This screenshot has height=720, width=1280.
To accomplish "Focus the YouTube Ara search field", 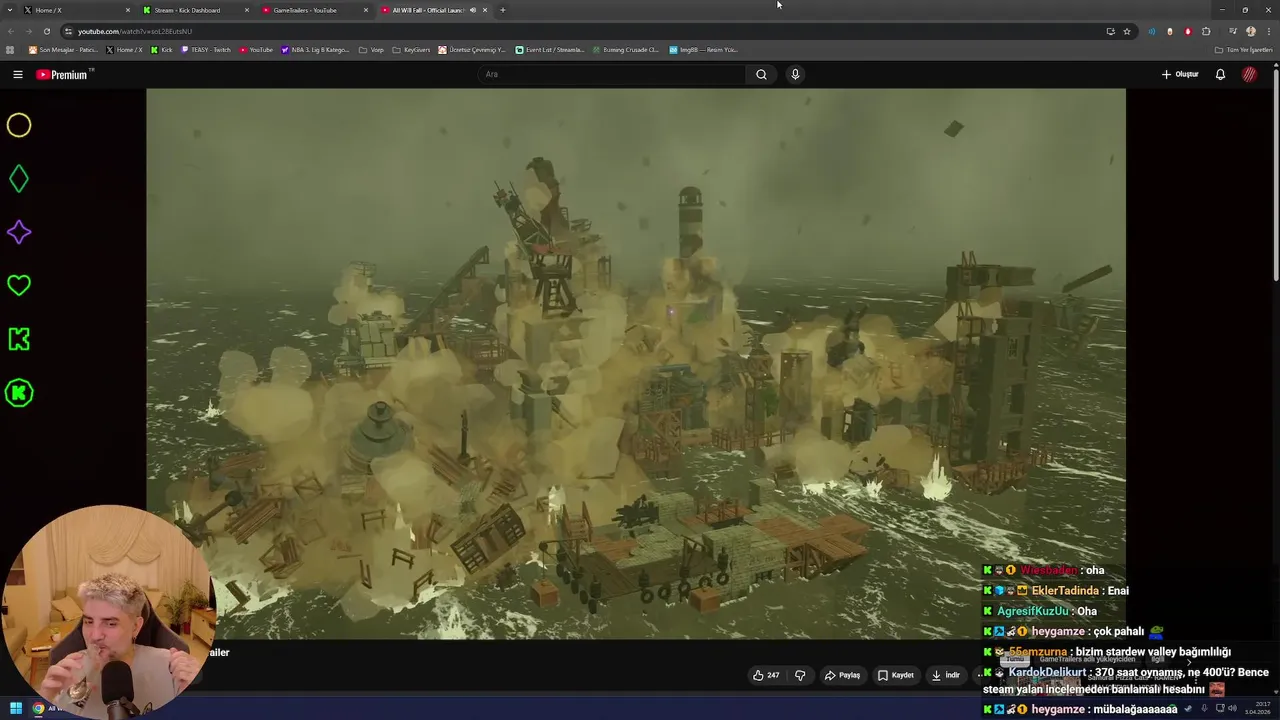I will coord(611,74).
